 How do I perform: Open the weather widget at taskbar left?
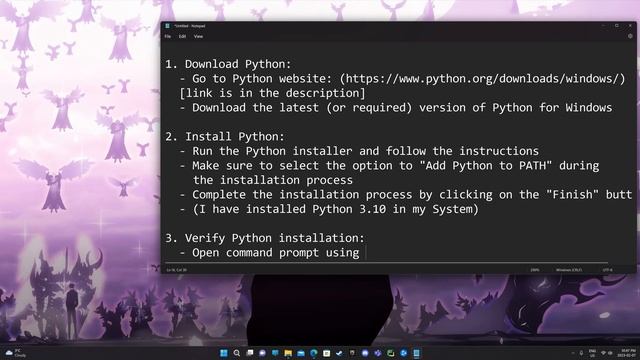click(x=15, y=353)
